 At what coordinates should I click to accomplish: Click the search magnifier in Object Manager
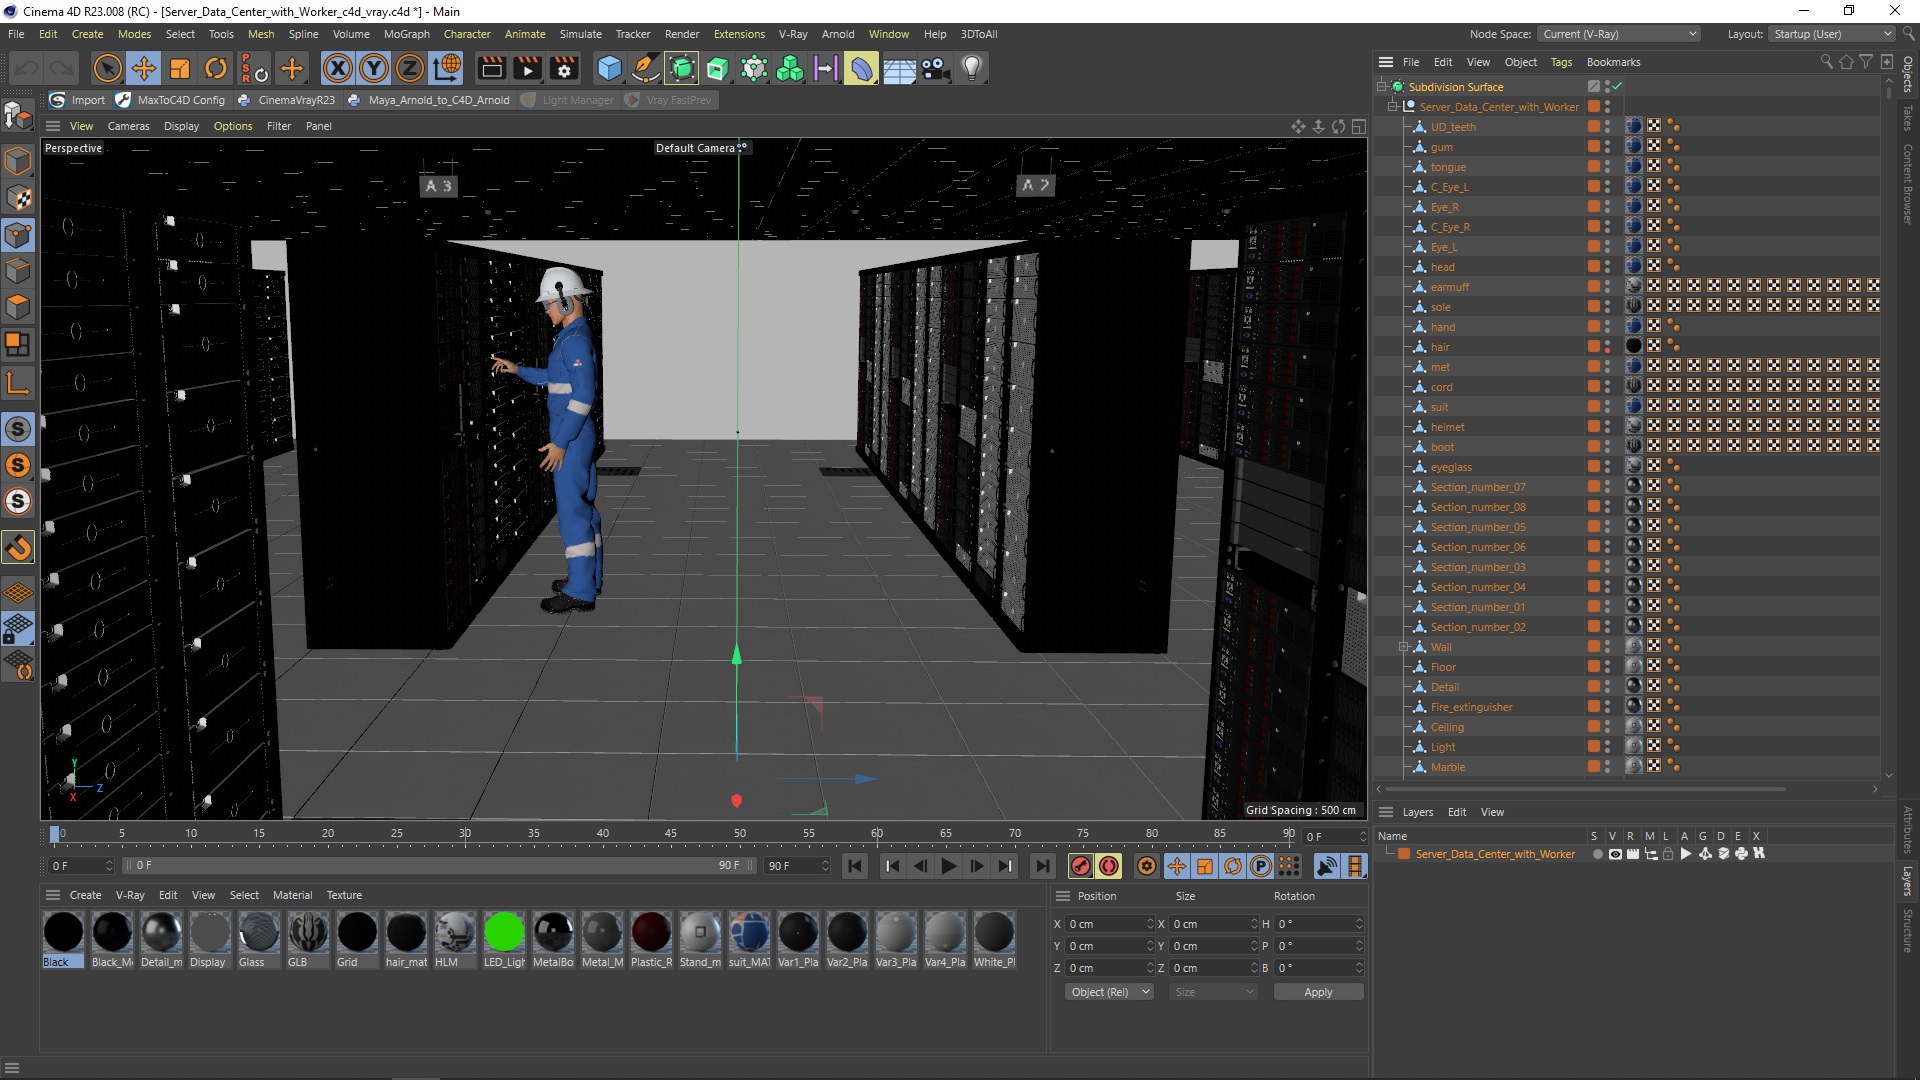[x=1827, y=62]
